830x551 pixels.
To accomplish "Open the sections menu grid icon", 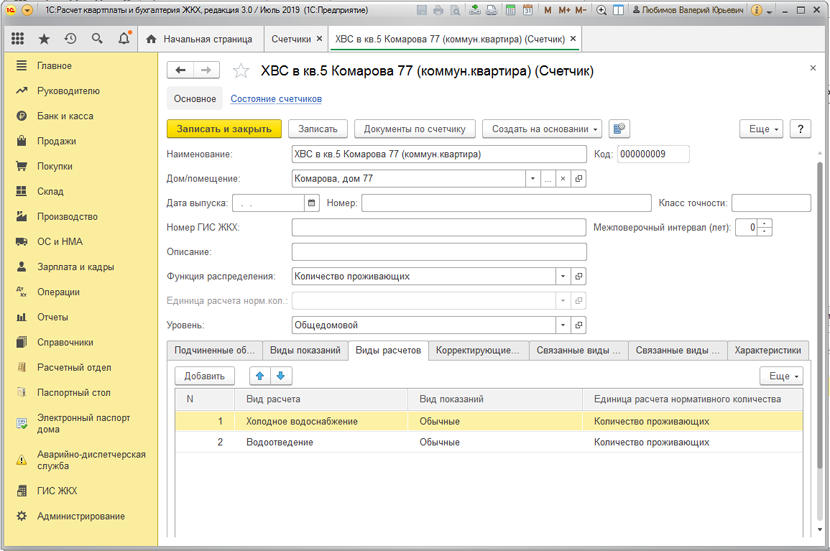I will [x=18, y=39].
